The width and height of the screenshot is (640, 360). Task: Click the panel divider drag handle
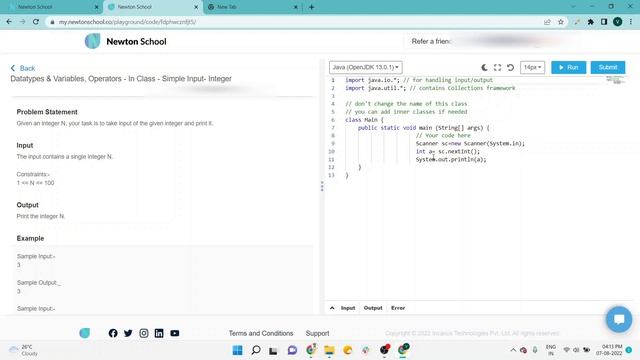tap(322, 186)
